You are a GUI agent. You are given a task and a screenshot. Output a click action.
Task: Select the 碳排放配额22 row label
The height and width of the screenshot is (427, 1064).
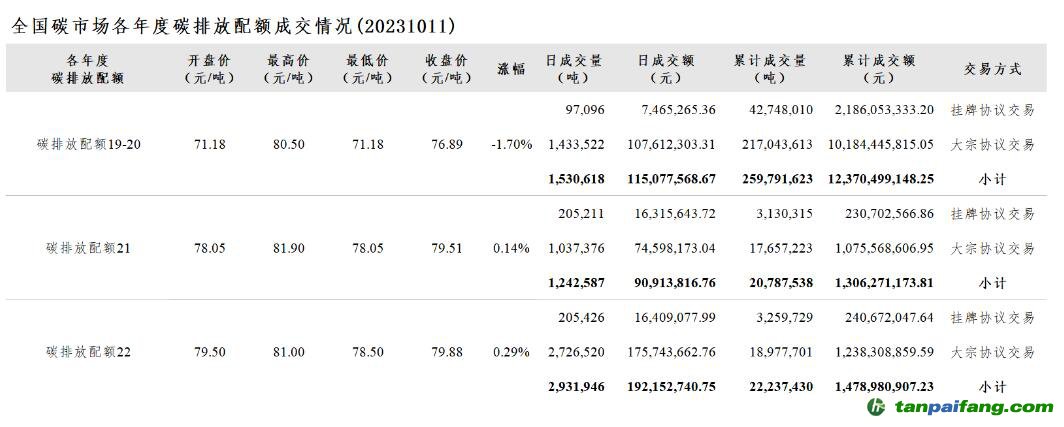click(x=88, y=352)
